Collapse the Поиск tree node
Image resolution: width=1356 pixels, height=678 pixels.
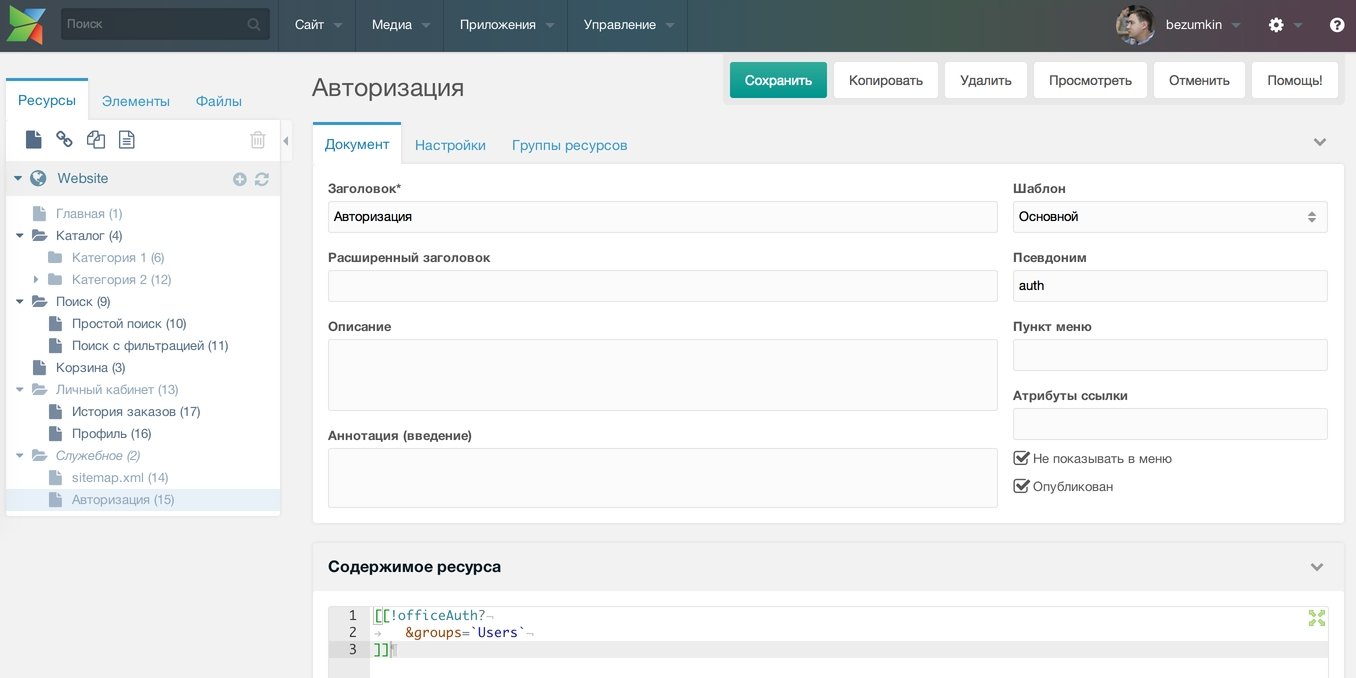pos(21,302)
